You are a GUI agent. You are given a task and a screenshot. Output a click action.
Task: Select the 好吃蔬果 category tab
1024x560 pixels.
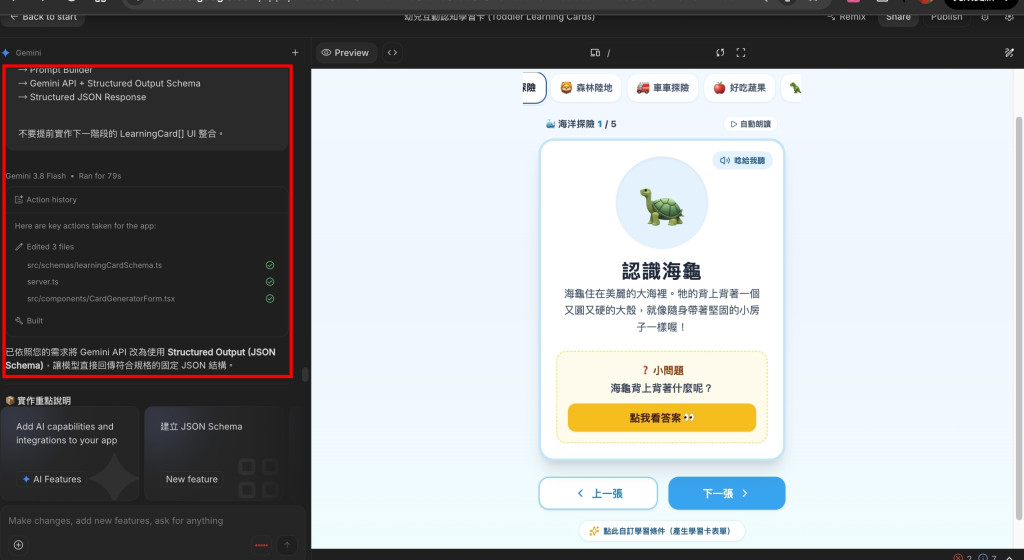coord(739,87)
